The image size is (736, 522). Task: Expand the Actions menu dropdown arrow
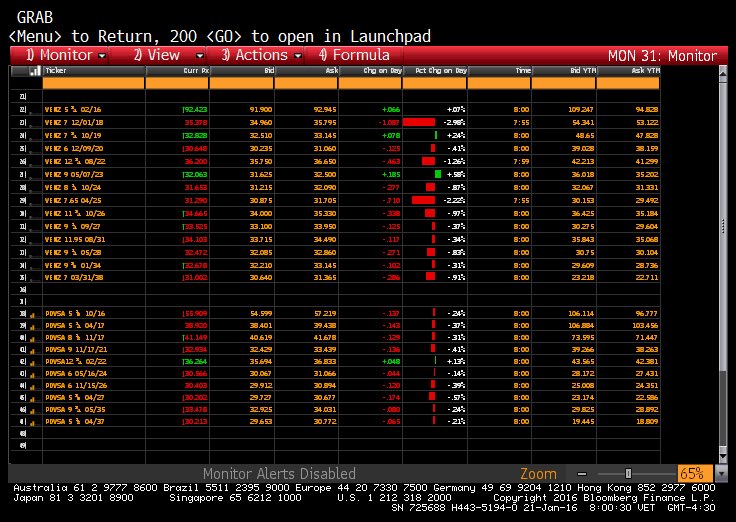[x=298, y=56]
